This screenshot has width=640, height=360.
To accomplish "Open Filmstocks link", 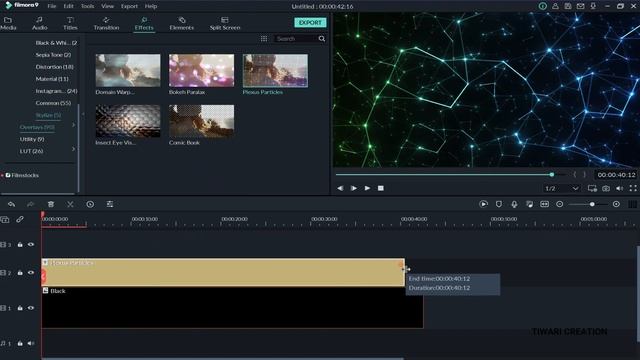I will point(22,175).
